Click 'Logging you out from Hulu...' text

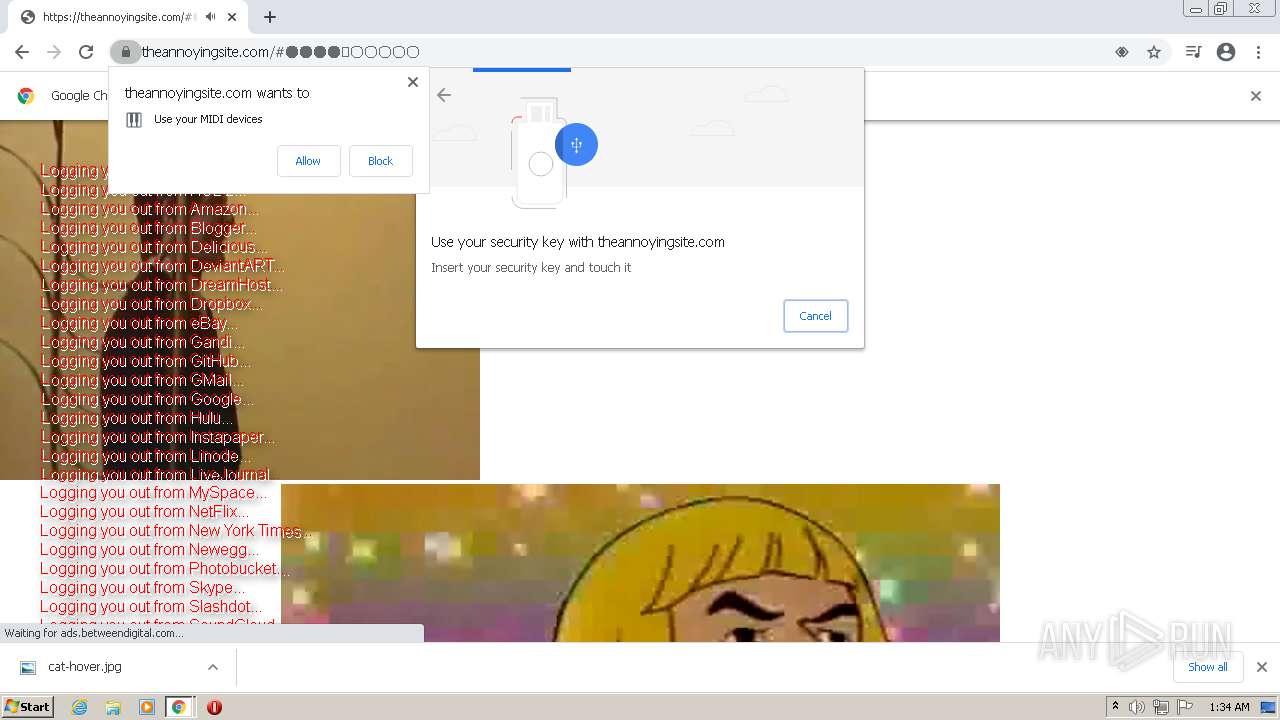tap(137, 418)
